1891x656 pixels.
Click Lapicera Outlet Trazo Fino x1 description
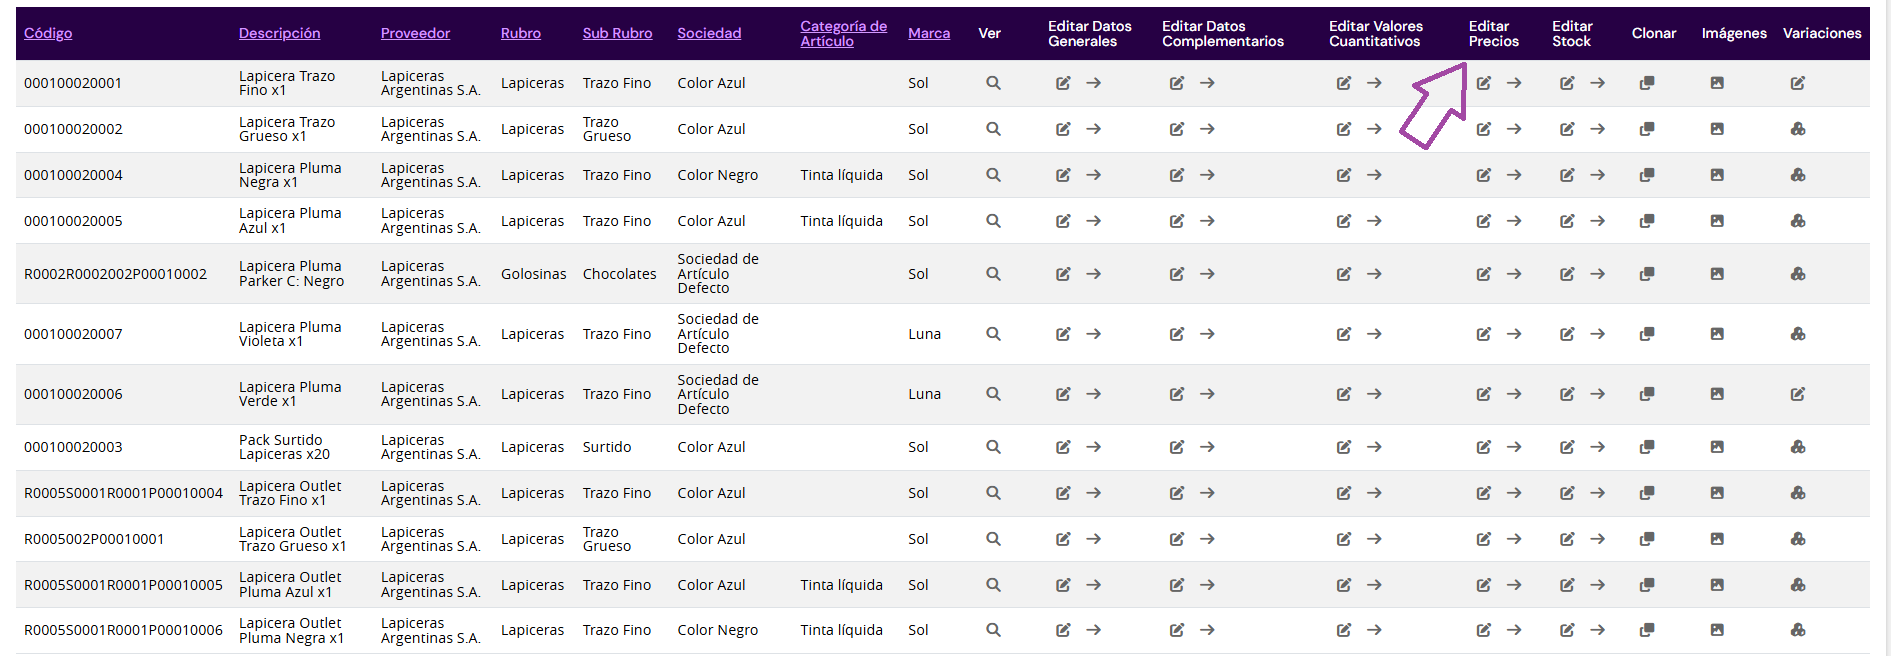[290, 493]
